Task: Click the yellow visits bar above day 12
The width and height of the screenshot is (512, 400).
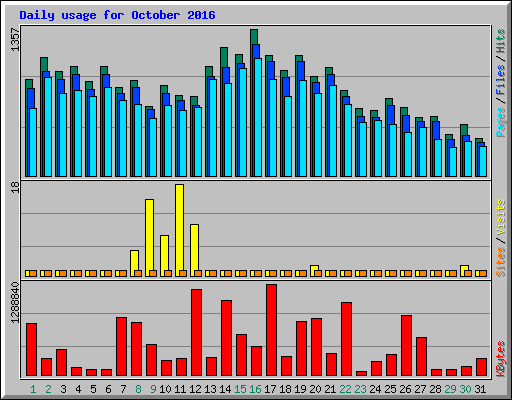Action: (194, 250)
